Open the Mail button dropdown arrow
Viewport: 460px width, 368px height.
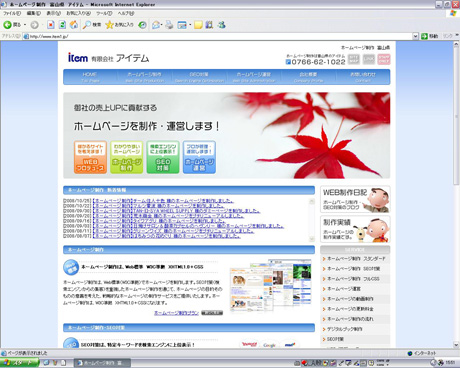(162, 25)
